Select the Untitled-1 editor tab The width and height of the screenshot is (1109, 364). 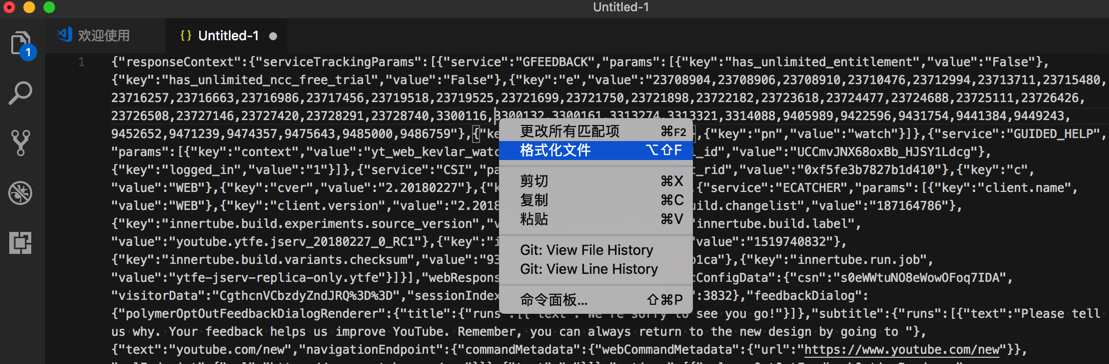tap(228, 35)
